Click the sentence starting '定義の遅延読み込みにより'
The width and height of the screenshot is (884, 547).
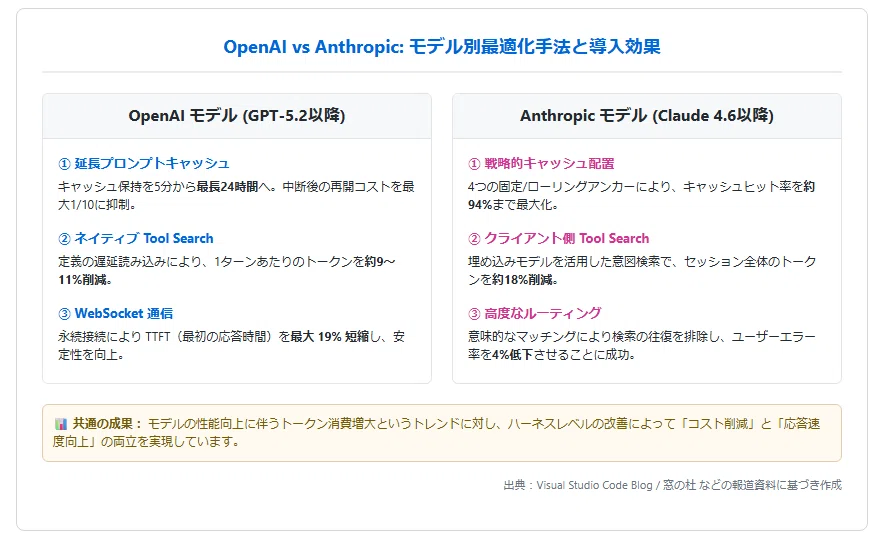[x=227, y=271]
